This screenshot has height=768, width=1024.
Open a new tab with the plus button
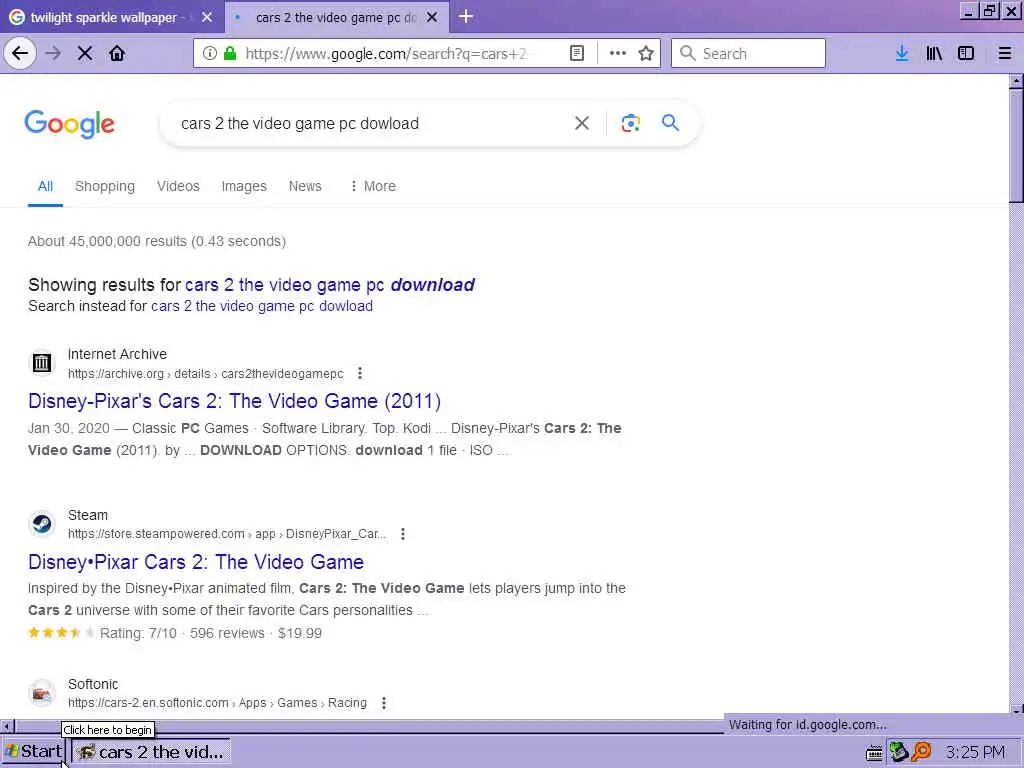tap(466, 16)
